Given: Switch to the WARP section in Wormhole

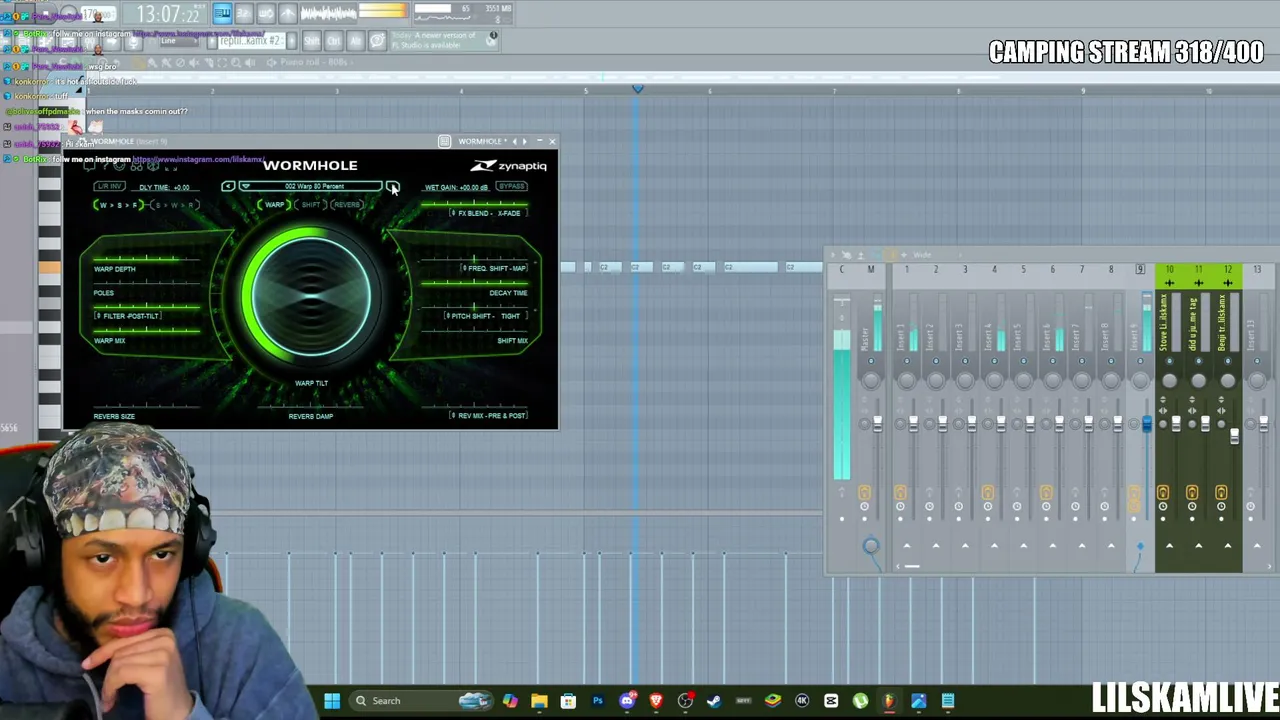Looking at the screenshot, I should (x=273, y=205).
